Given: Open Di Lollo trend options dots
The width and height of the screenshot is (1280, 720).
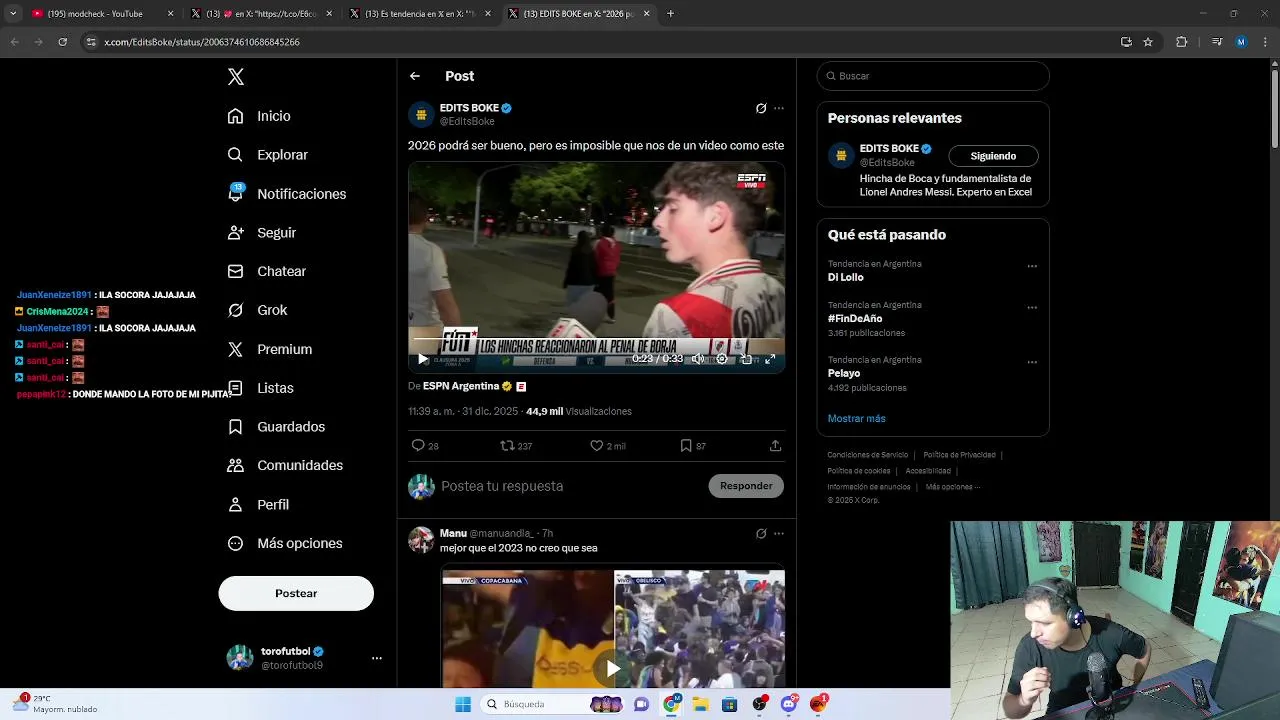Looking at the screenshot, I should click(1032, 266).
